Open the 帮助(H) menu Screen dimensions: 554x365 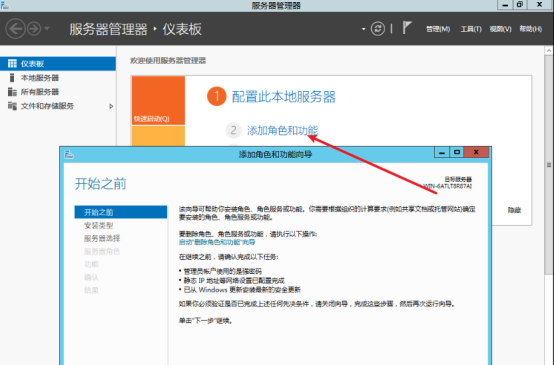pyautogui.click(x=530, y=29)
